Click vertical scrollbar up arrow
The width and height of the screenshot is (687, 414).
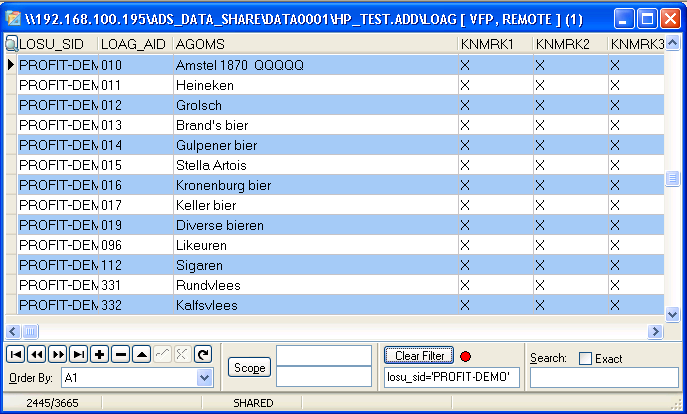tap(673, 43)
